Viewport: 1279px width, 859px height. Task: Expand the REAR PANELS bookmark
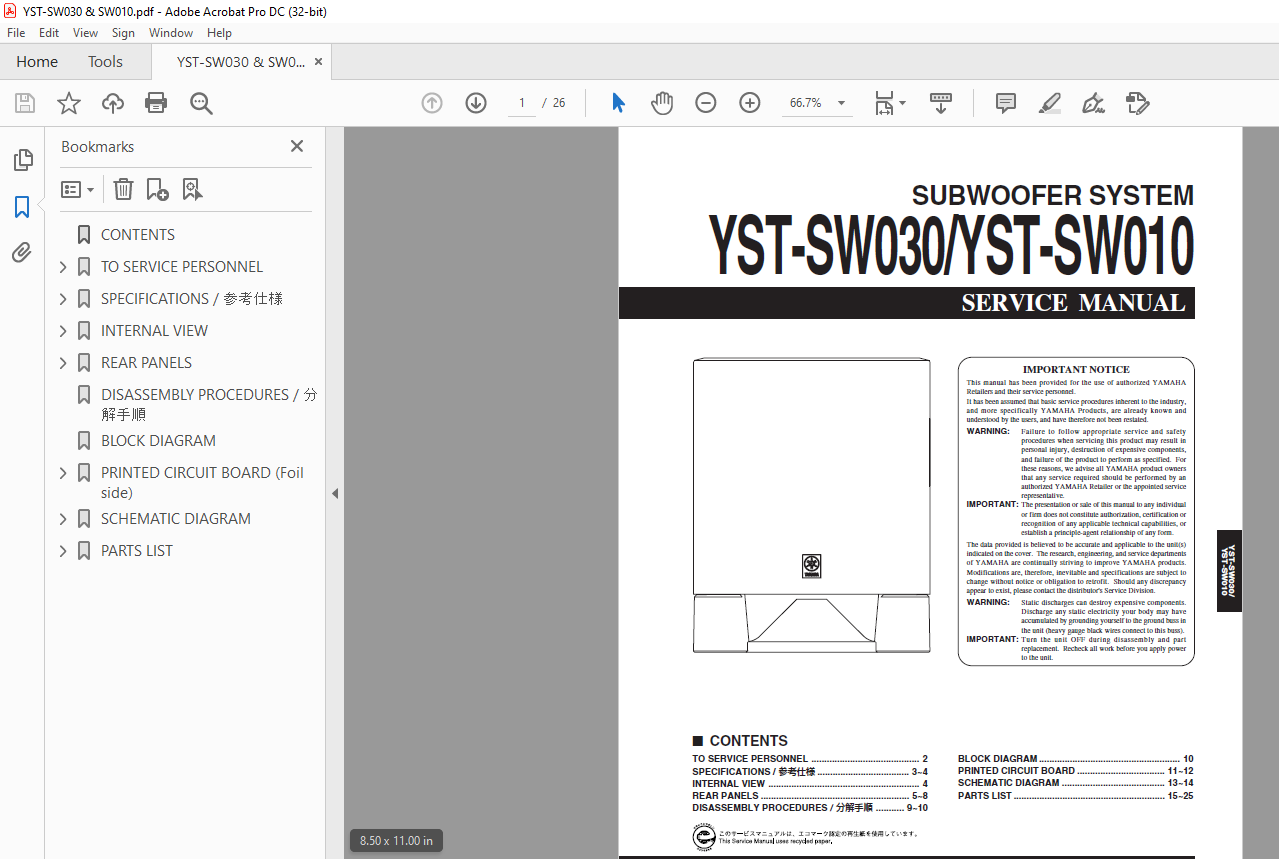tap(63, 363)
